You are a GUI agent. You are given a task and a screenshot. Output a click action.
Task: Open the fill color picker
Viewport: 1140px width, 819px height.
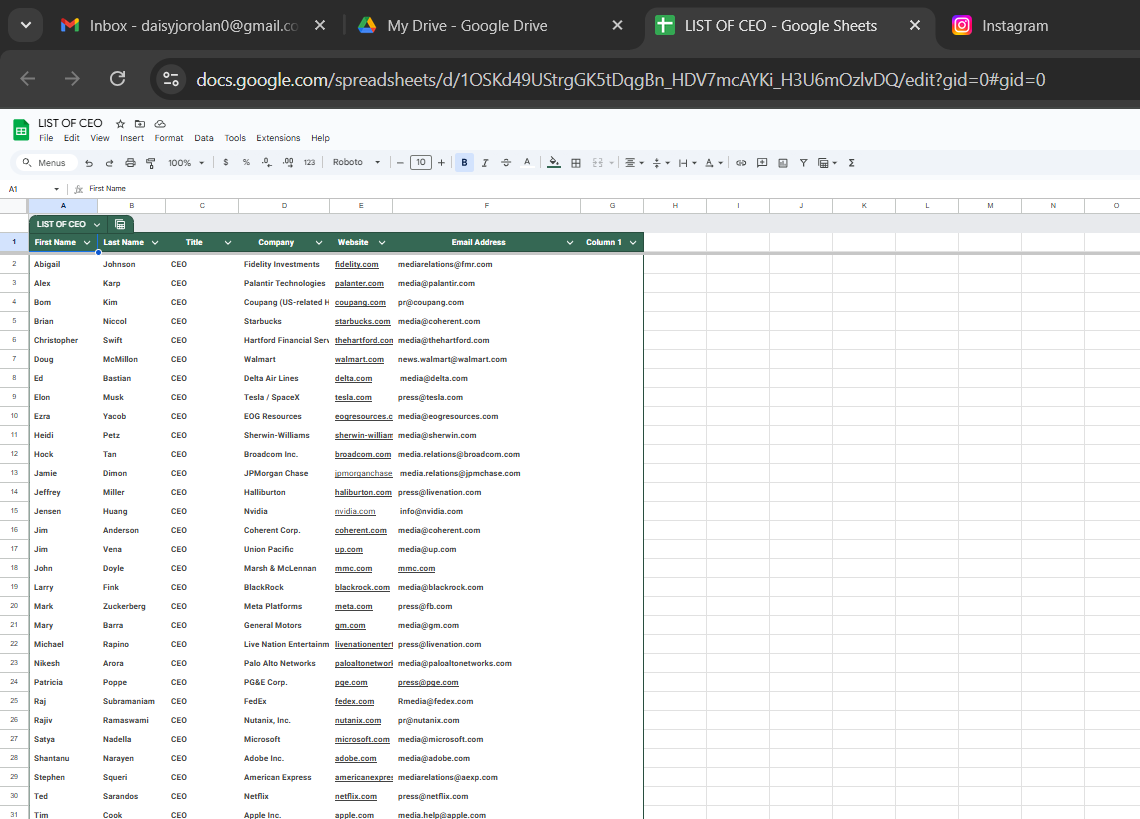pos(554,163)
